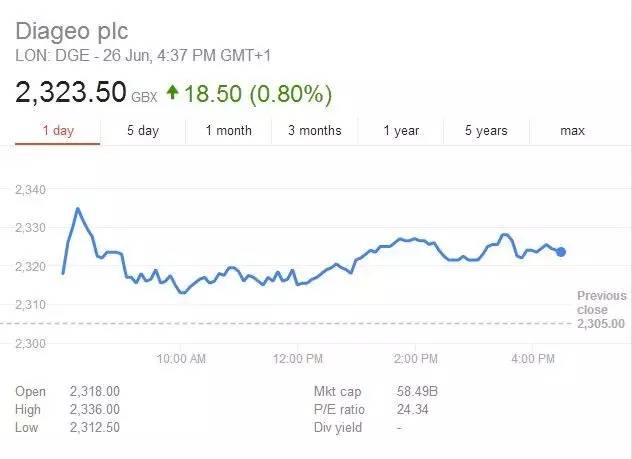632x459 pixels.
Task: Click the green up arrow icon
Action: [172, 93]
